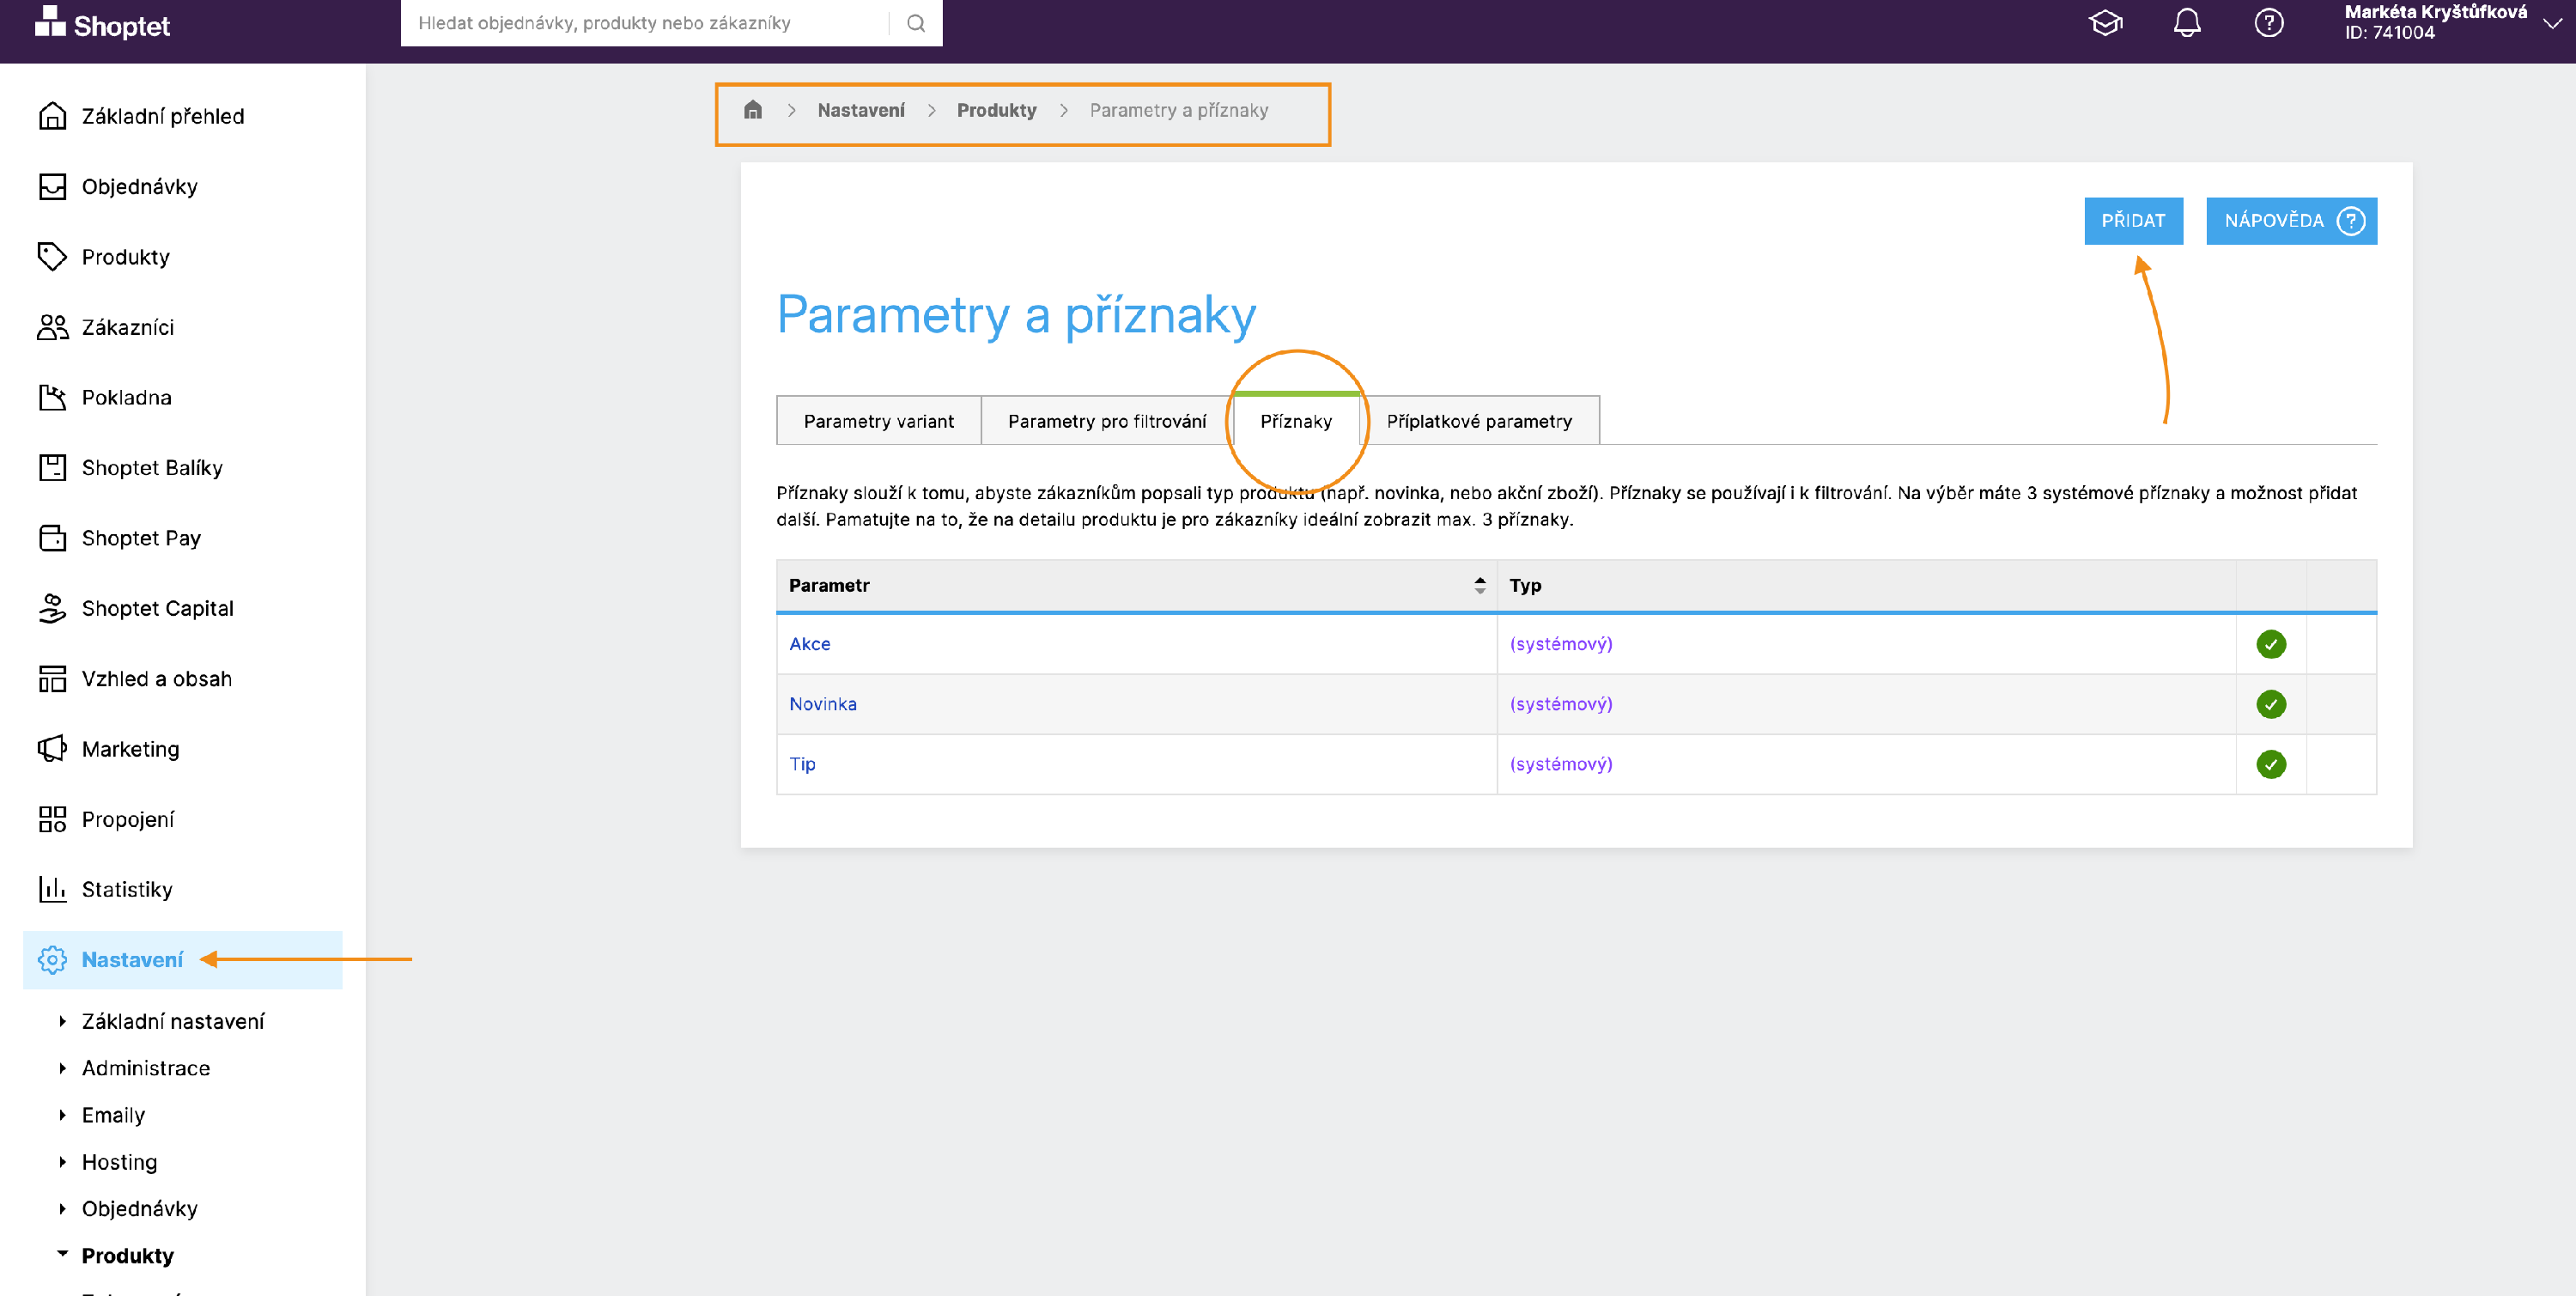Open Pokladna from the sidebar
Image resolution: width=2576 pixels, height=1296 pixels.
(126, 398)
